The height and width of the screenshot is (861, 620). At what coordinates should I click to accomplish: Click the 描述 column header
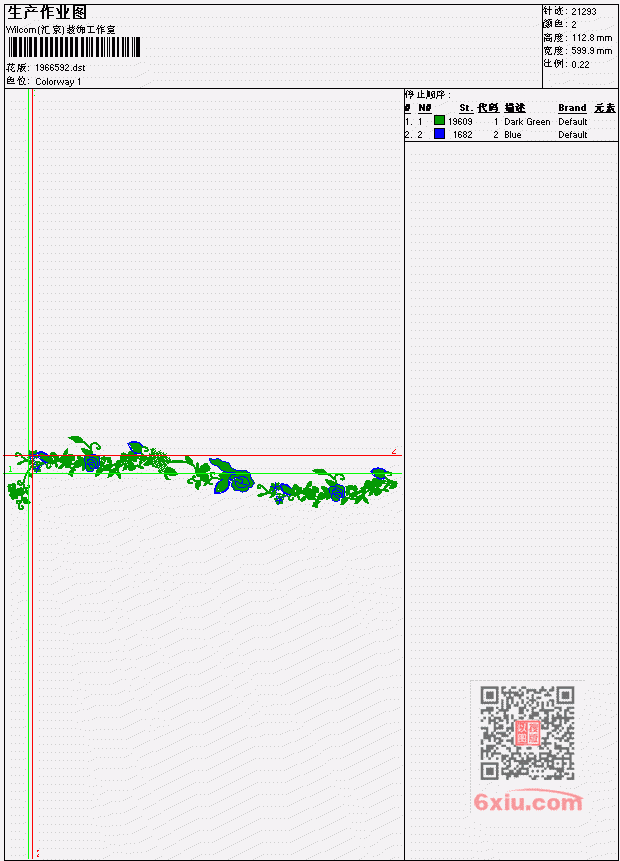tap(515, 108)
